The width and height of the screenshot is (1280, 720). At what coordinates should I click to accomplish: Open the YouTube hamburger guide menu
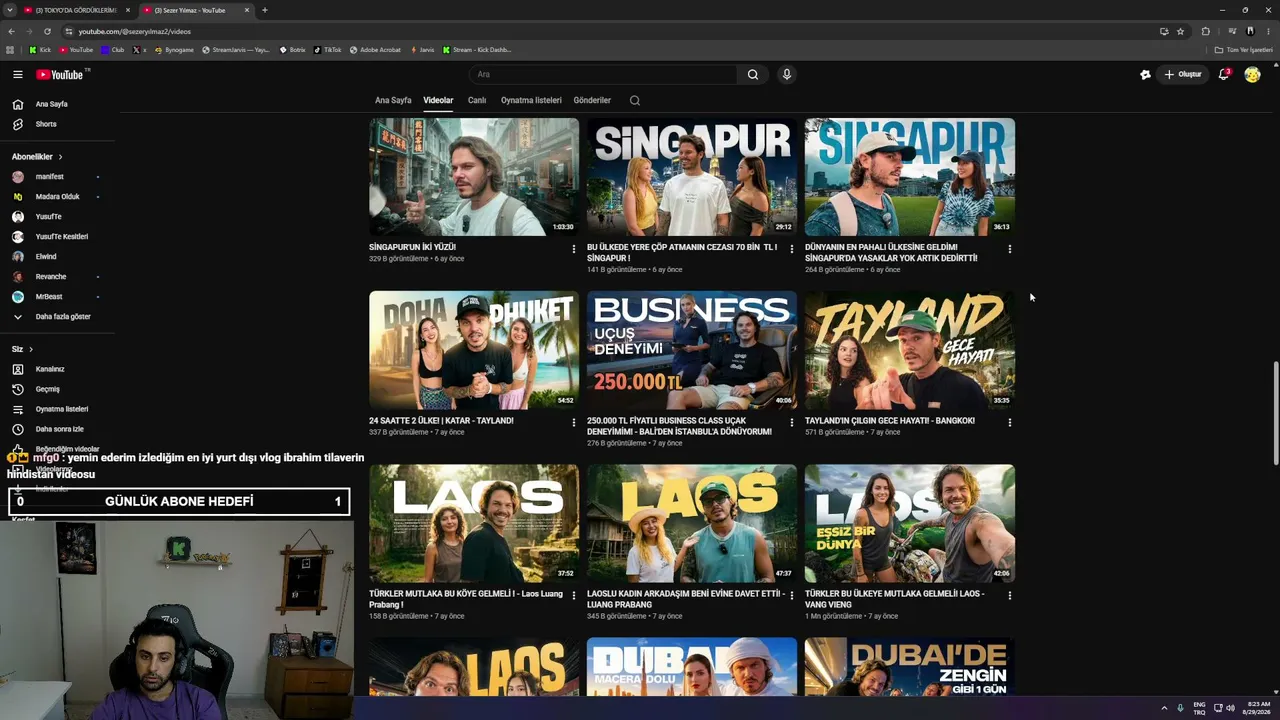pos(18,74)
